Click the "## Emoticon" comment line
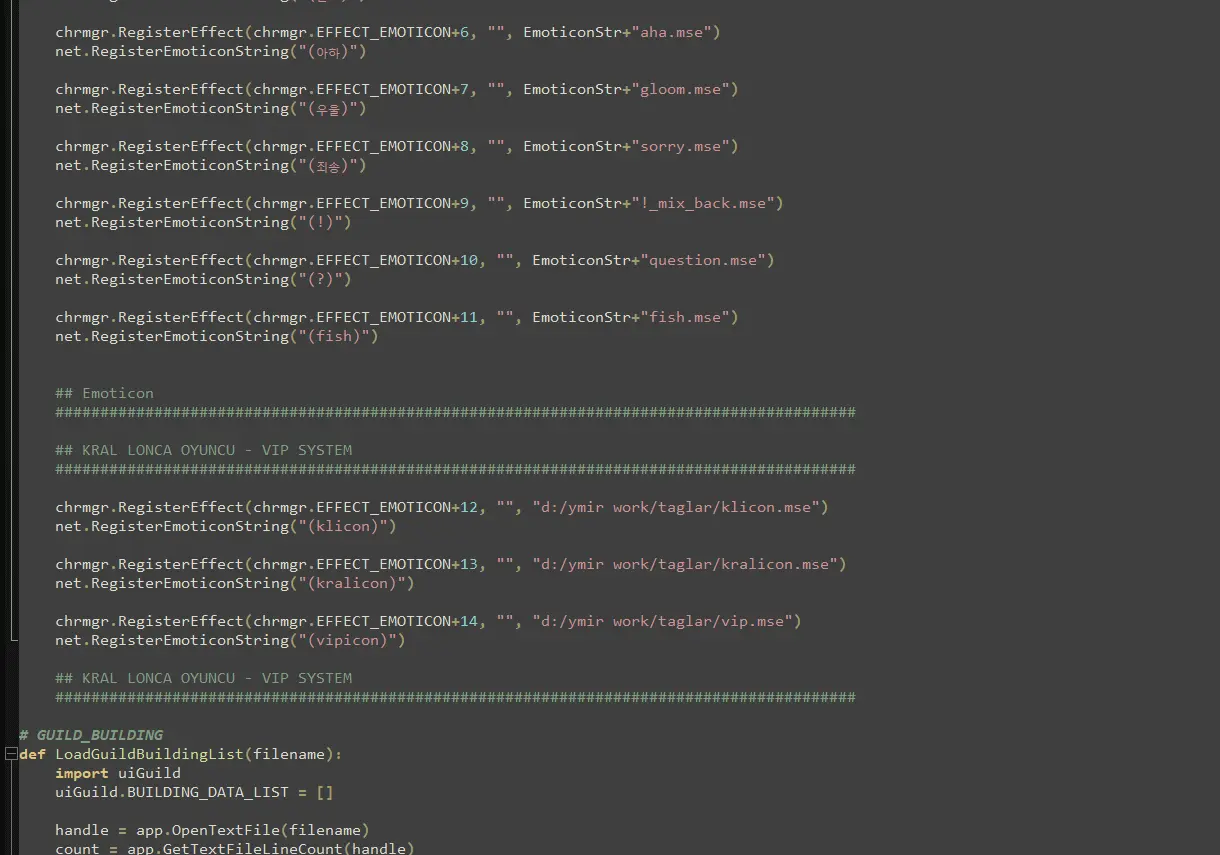The width and height of the screenshot is (1220, 855). pos(104,393)
